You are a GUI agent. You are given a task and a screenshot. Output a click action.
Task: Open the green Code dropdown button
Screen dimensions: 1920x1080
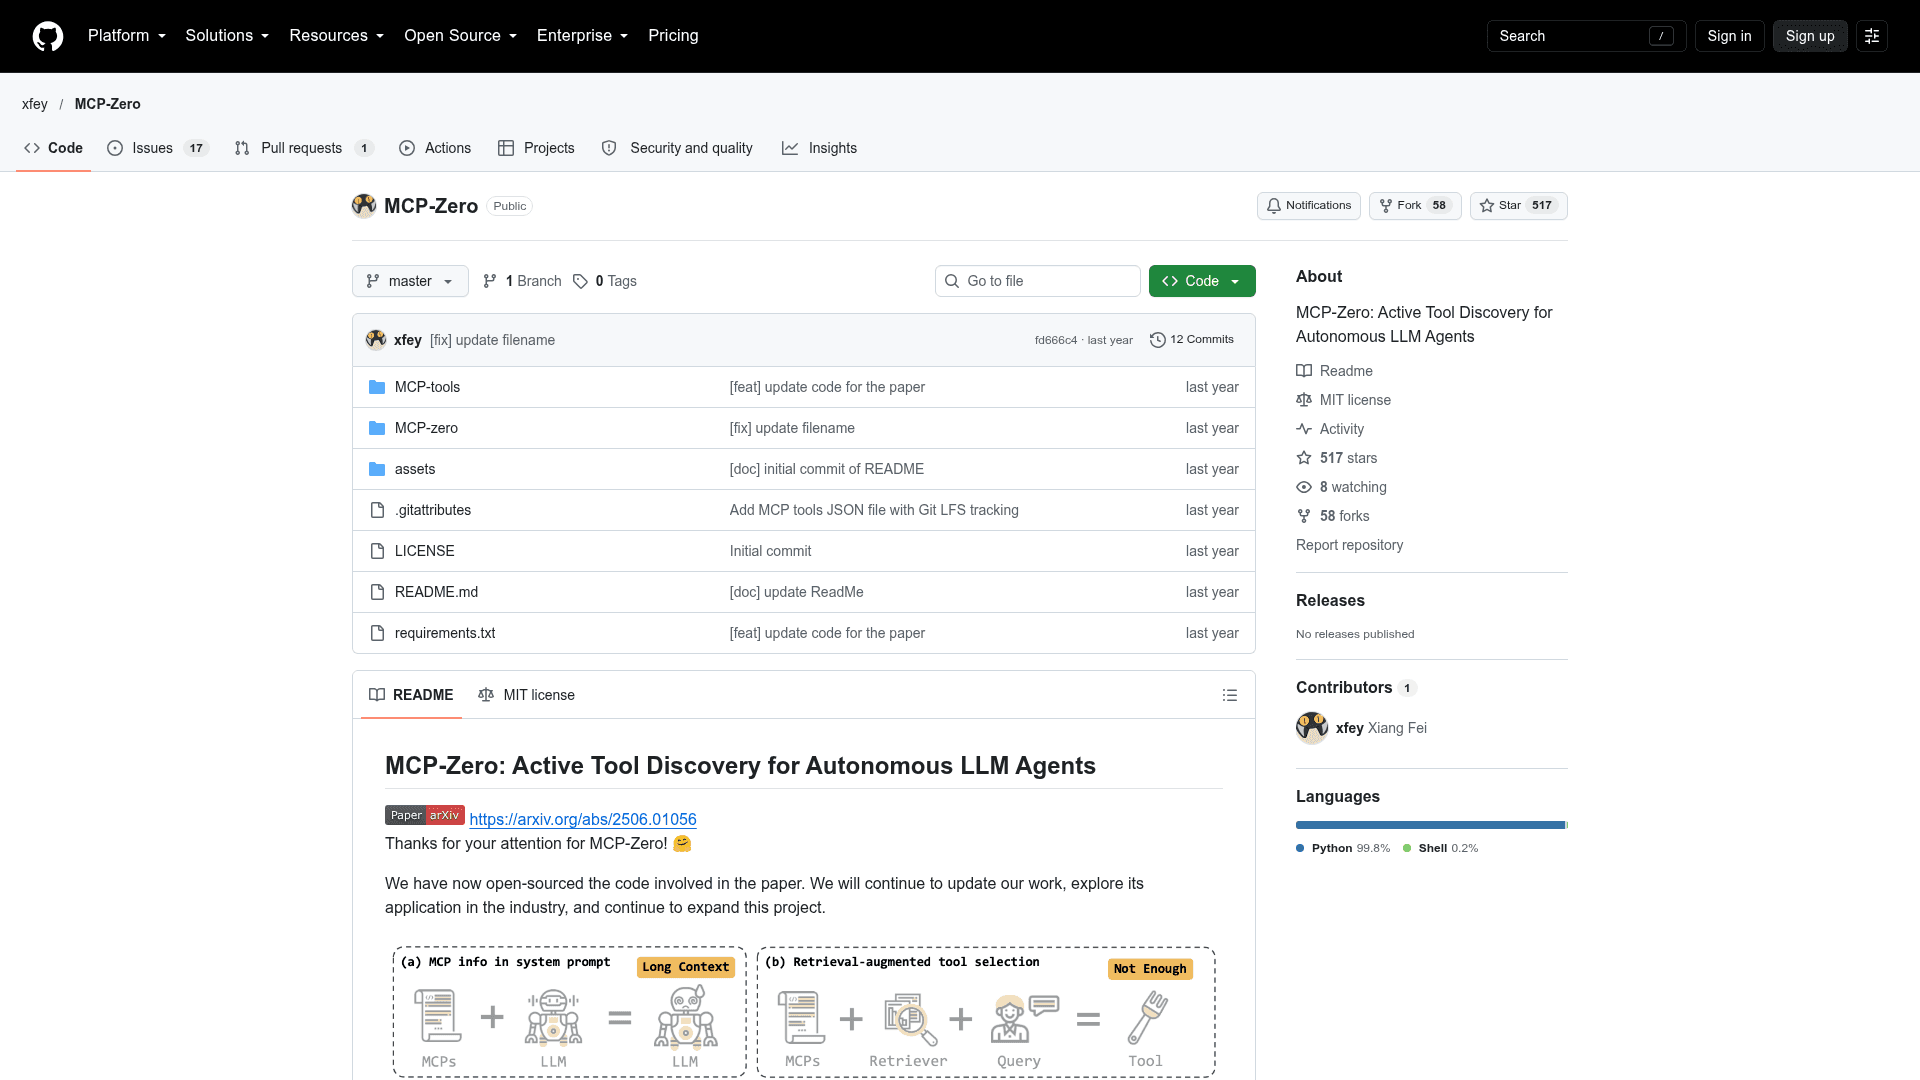(1202, 281)
